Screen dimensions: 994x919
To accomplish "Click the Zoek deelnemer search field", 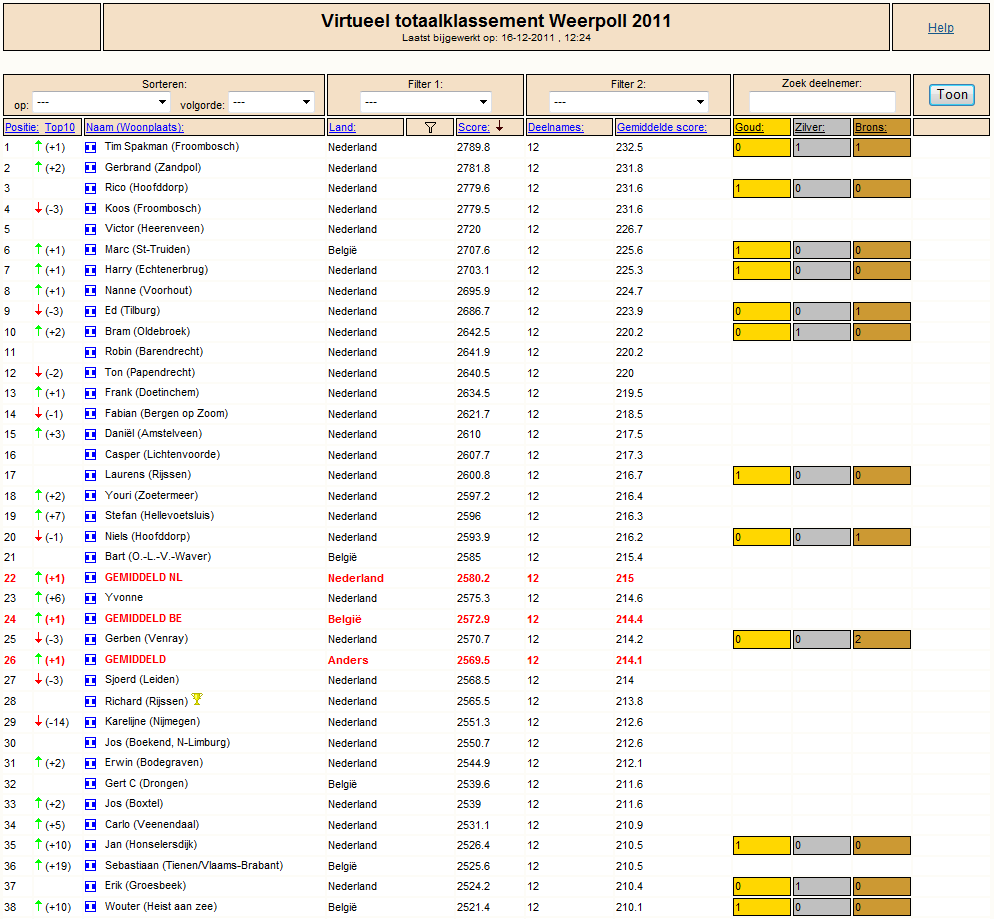I will [822, 101].
